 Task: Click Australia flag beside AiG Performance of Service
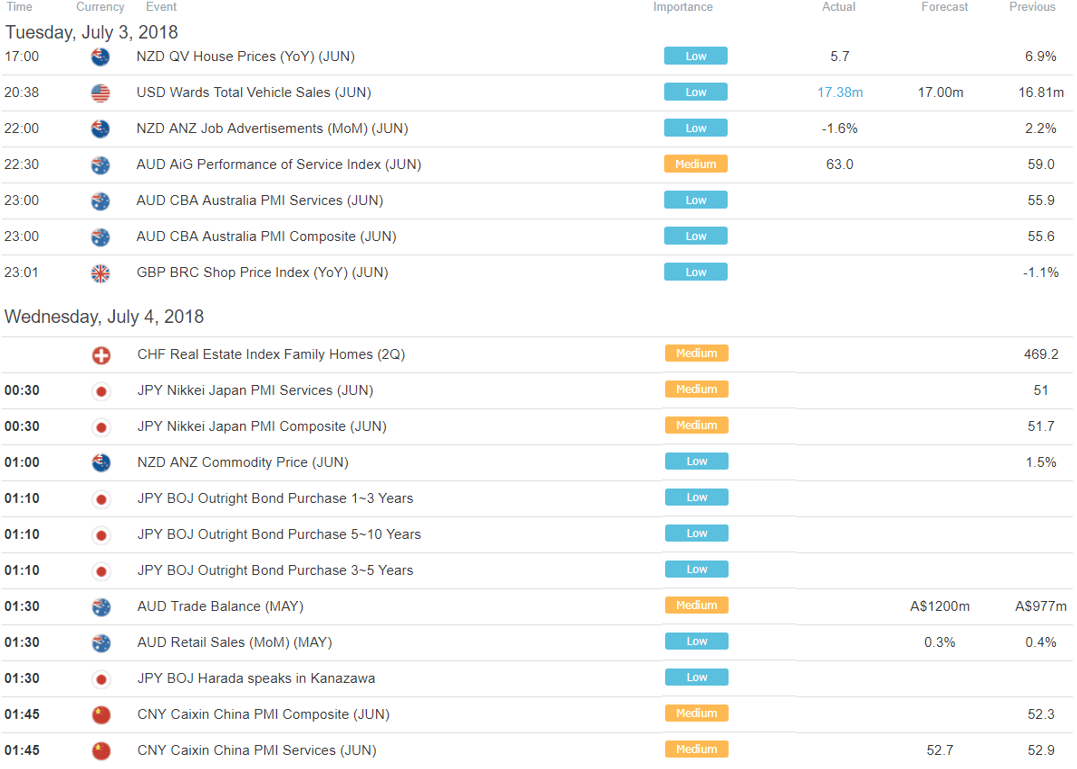pyautogui.click(x=100, y=165)
